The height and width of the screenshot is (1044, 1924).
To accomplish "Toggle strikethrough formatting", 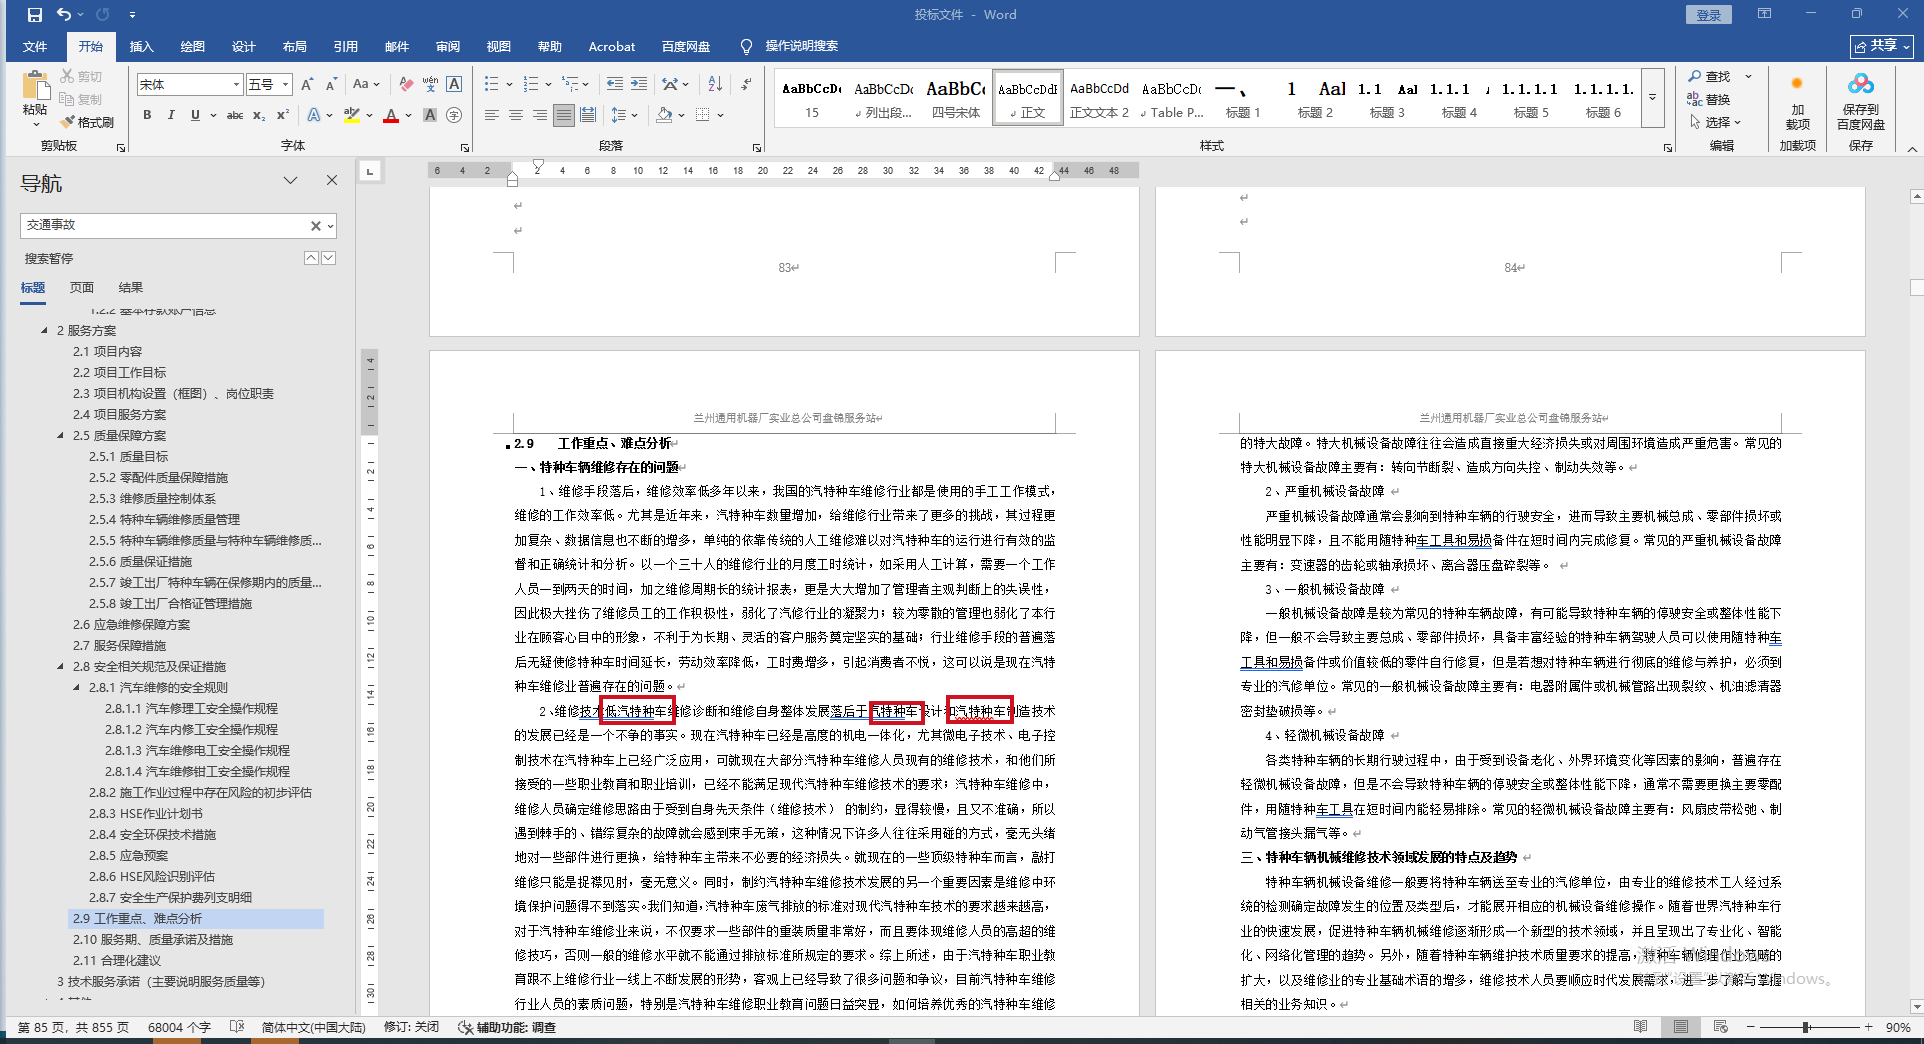I will click(235, 115).
